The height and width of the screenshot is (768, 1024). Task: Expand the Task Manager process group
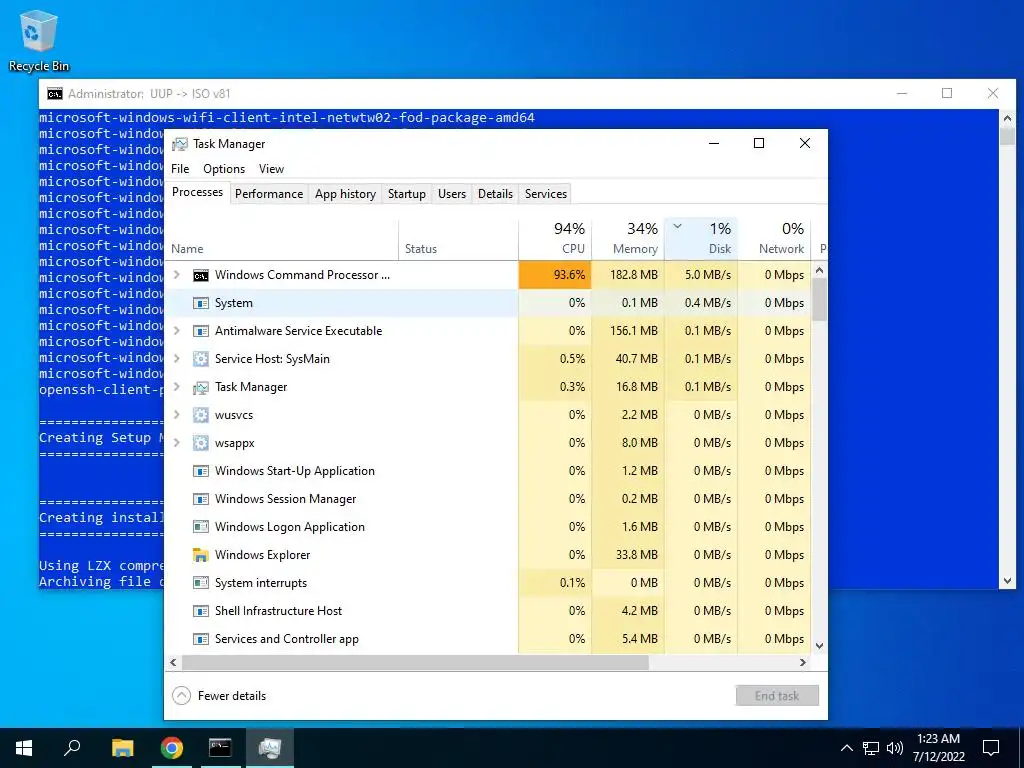[x=176, y=387]
